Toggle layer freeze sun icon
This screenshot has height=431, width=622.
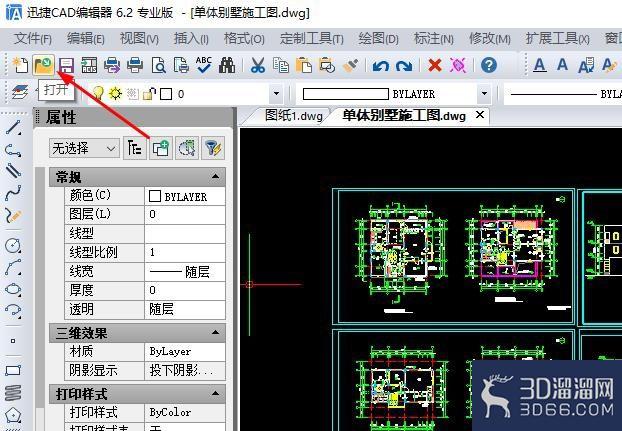click(115, 94)
